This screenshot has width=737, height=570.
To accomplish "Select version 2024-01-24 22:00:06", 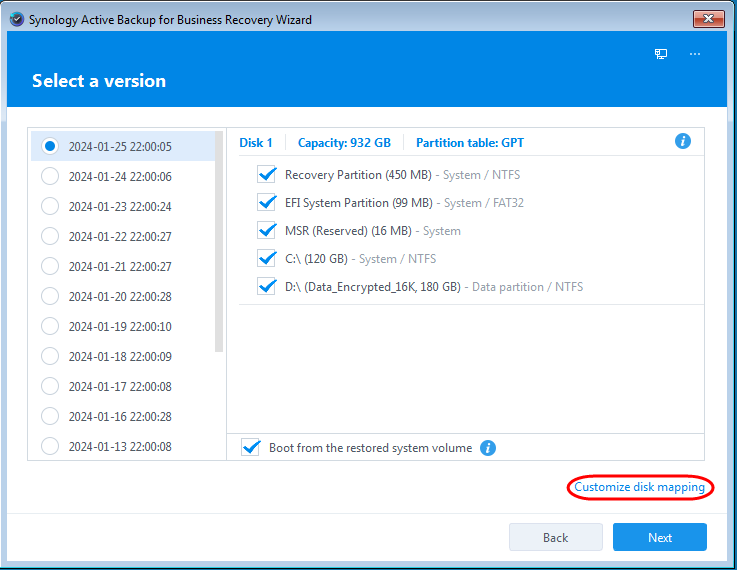I will (50, 176).
